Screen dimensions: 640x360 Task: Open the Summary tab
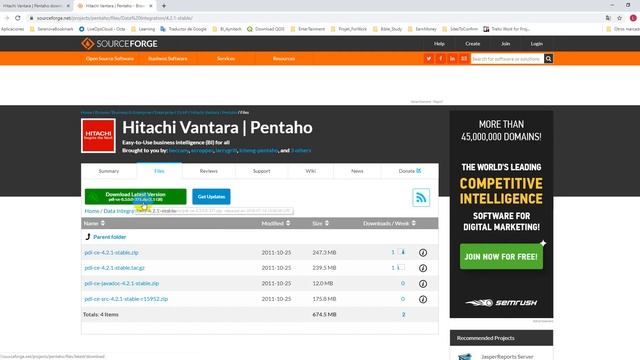coord(109,171)
